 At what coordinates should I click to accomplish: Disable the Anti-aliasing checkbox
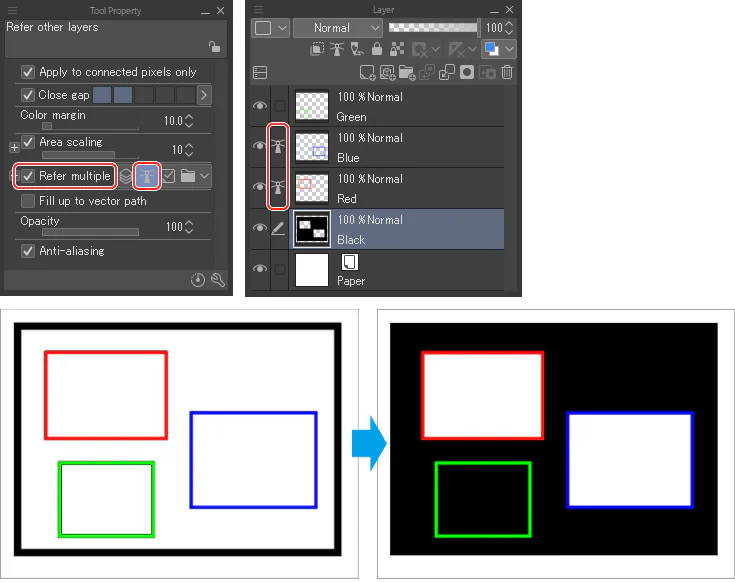[28, 251]
